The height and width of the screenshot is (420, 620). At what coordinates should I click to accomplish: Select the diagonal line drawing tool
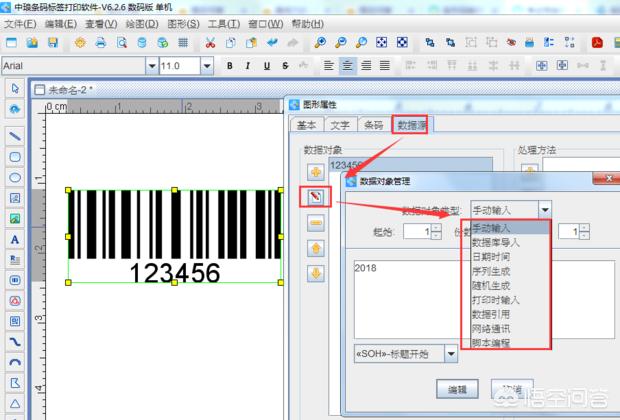tap(15, 136)
